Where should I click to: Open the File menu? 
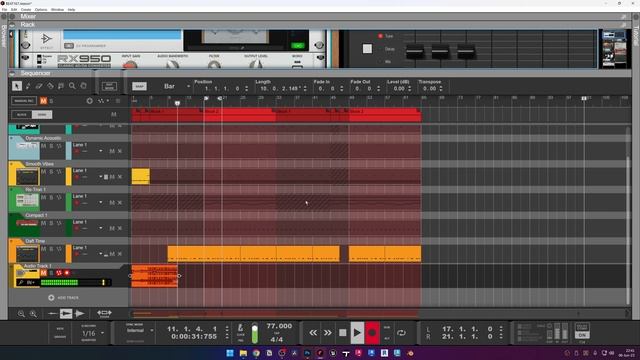(x=4, y=9)
